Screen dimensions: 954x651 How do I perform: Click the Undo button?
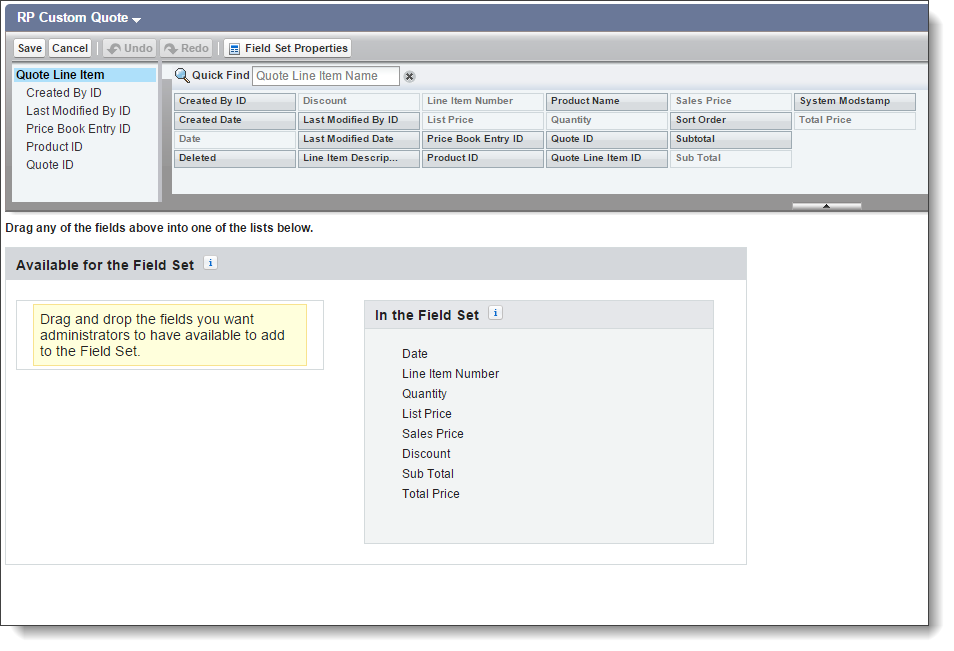130,48
